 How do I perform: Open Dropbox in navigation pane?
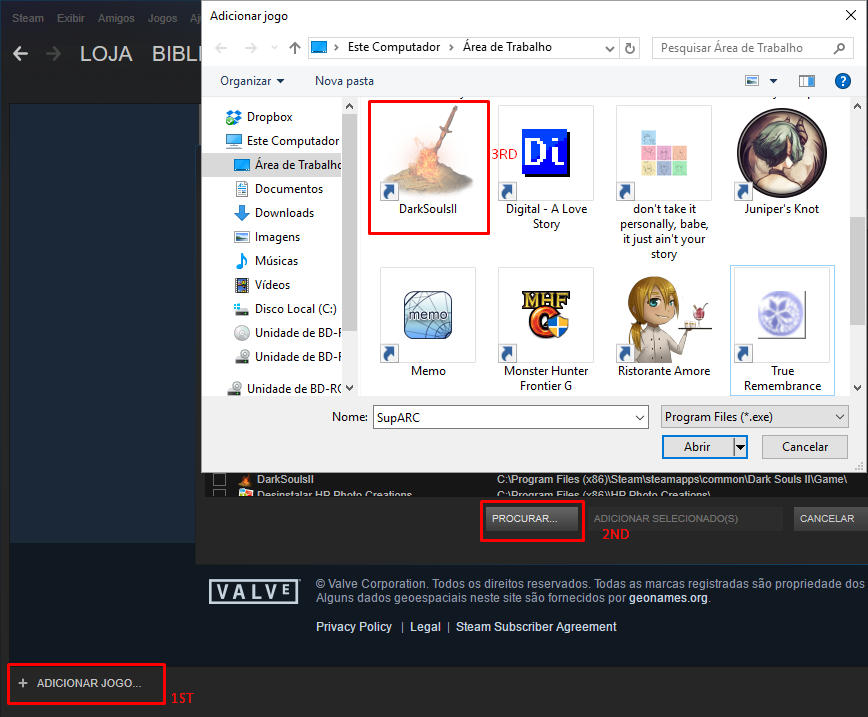click(x=259, y=117)
